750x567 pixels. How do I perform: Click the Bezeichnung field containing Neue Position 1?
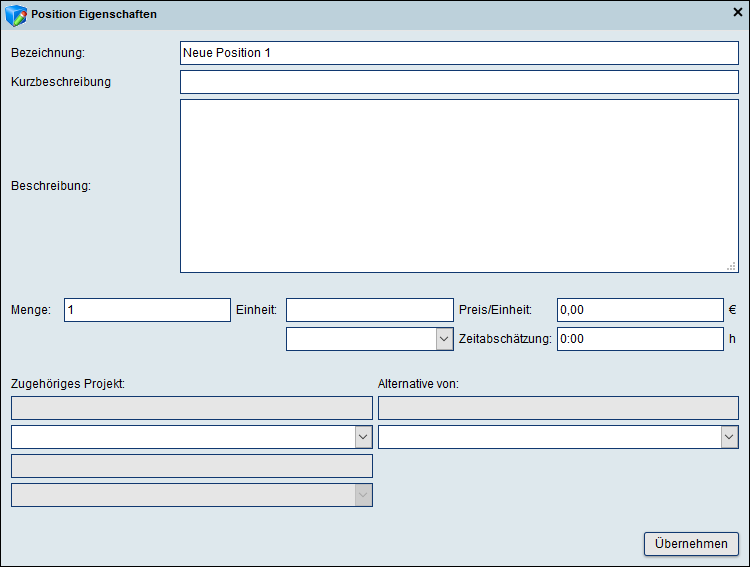click(x=458, y=53)
